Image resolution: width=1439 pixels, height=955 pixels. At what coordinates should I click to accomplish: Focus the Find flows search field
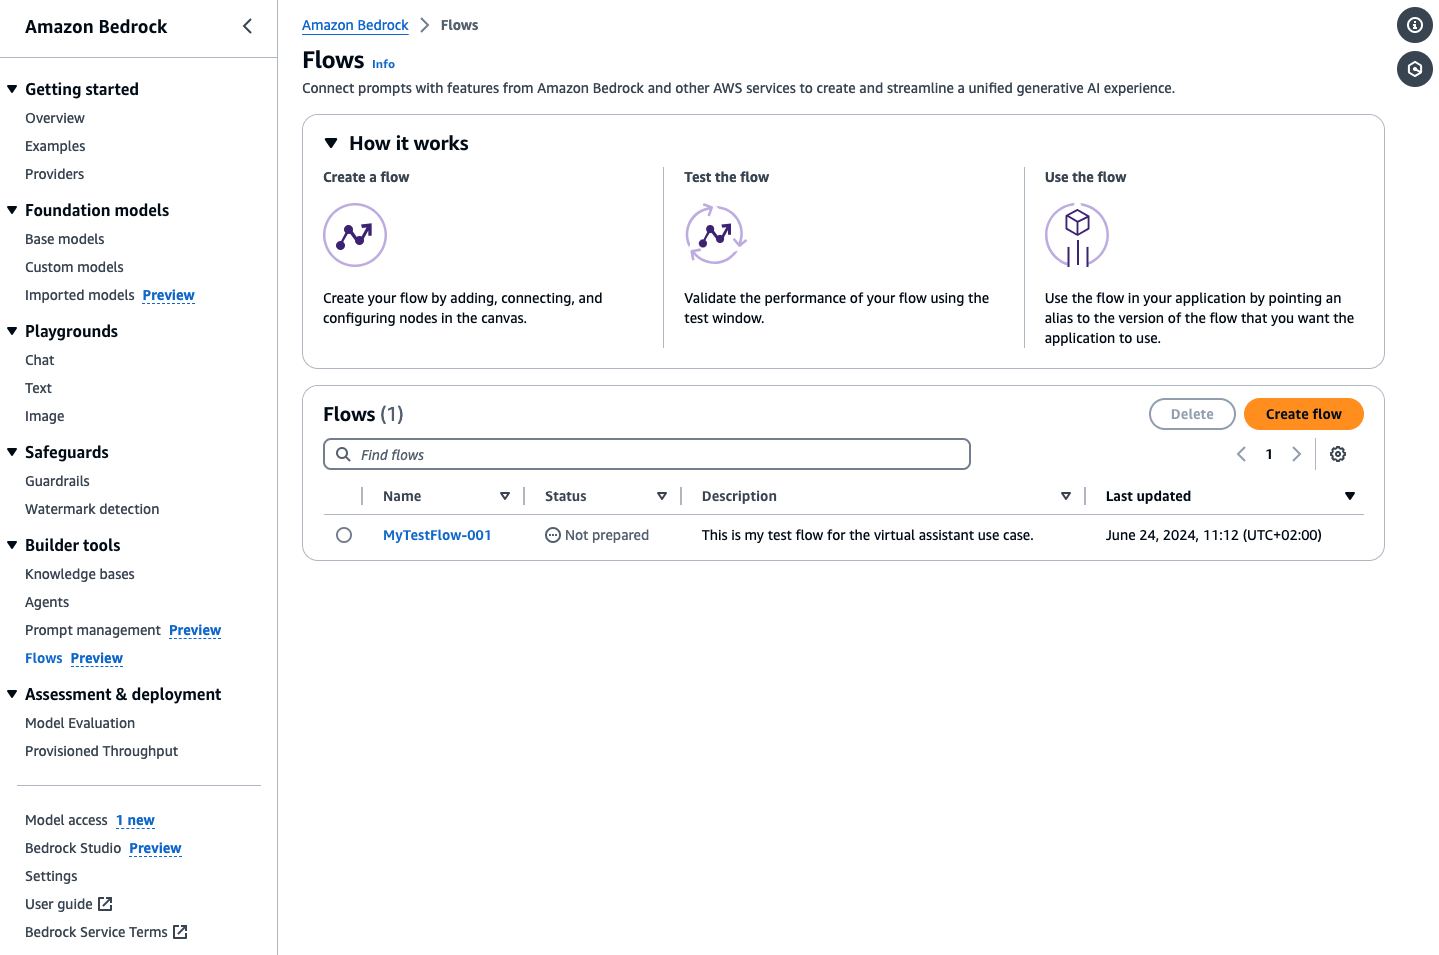(x=647, y=454)
